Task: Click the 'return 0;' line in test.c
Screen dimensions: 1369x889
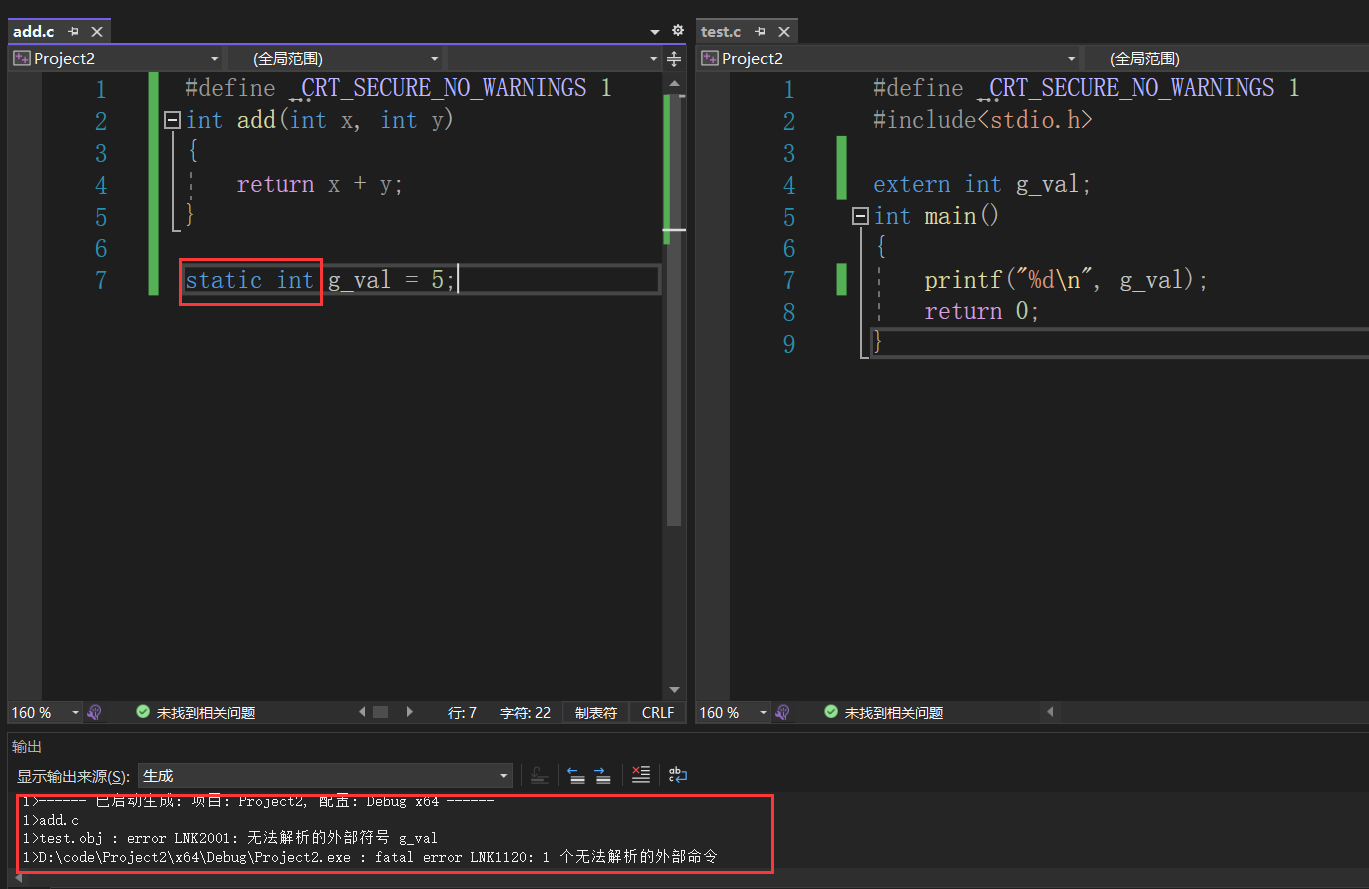Action: (982, 311)
